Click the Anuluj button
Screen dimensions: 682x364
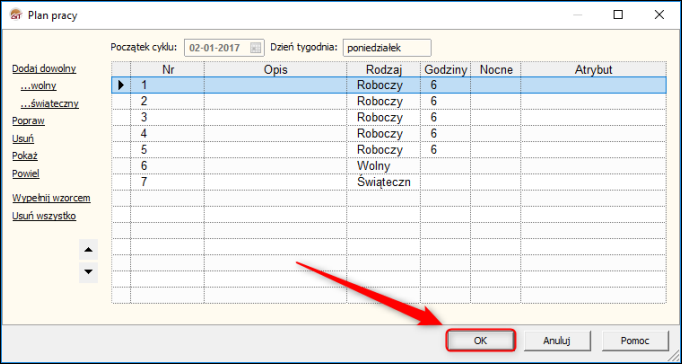[557, 341]
